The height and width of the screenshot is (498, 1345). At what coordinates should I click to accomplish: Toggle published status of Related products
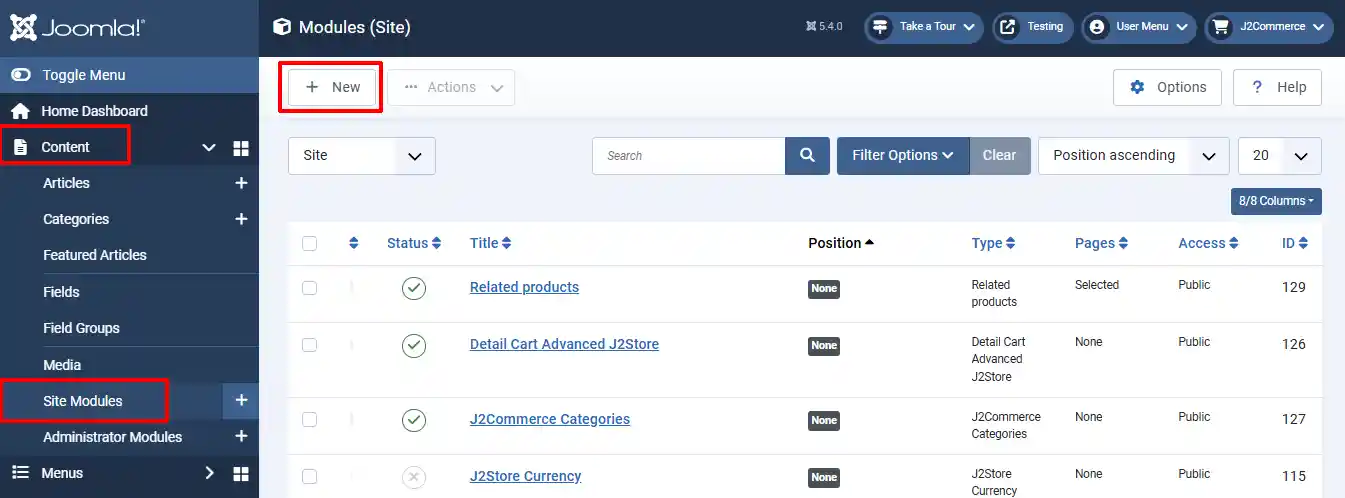click(x=414, y=288)
